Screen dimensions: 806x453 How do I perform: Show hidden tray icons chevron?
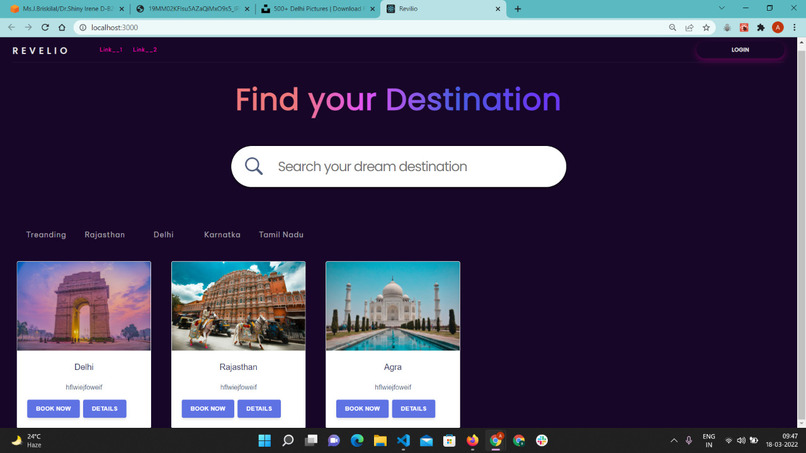[x=674, y=441]
